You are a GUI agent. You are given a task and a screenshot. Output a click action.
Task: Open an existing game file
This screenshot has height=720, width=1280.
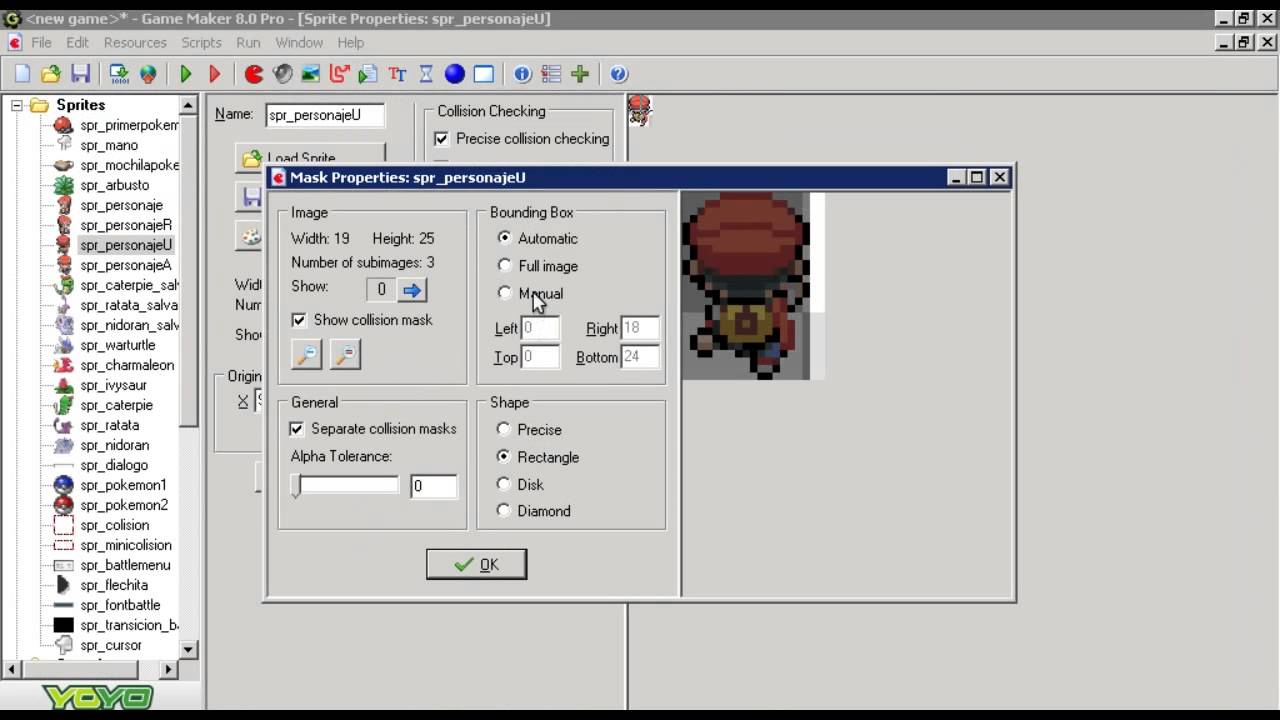click(x=51, y=74)
